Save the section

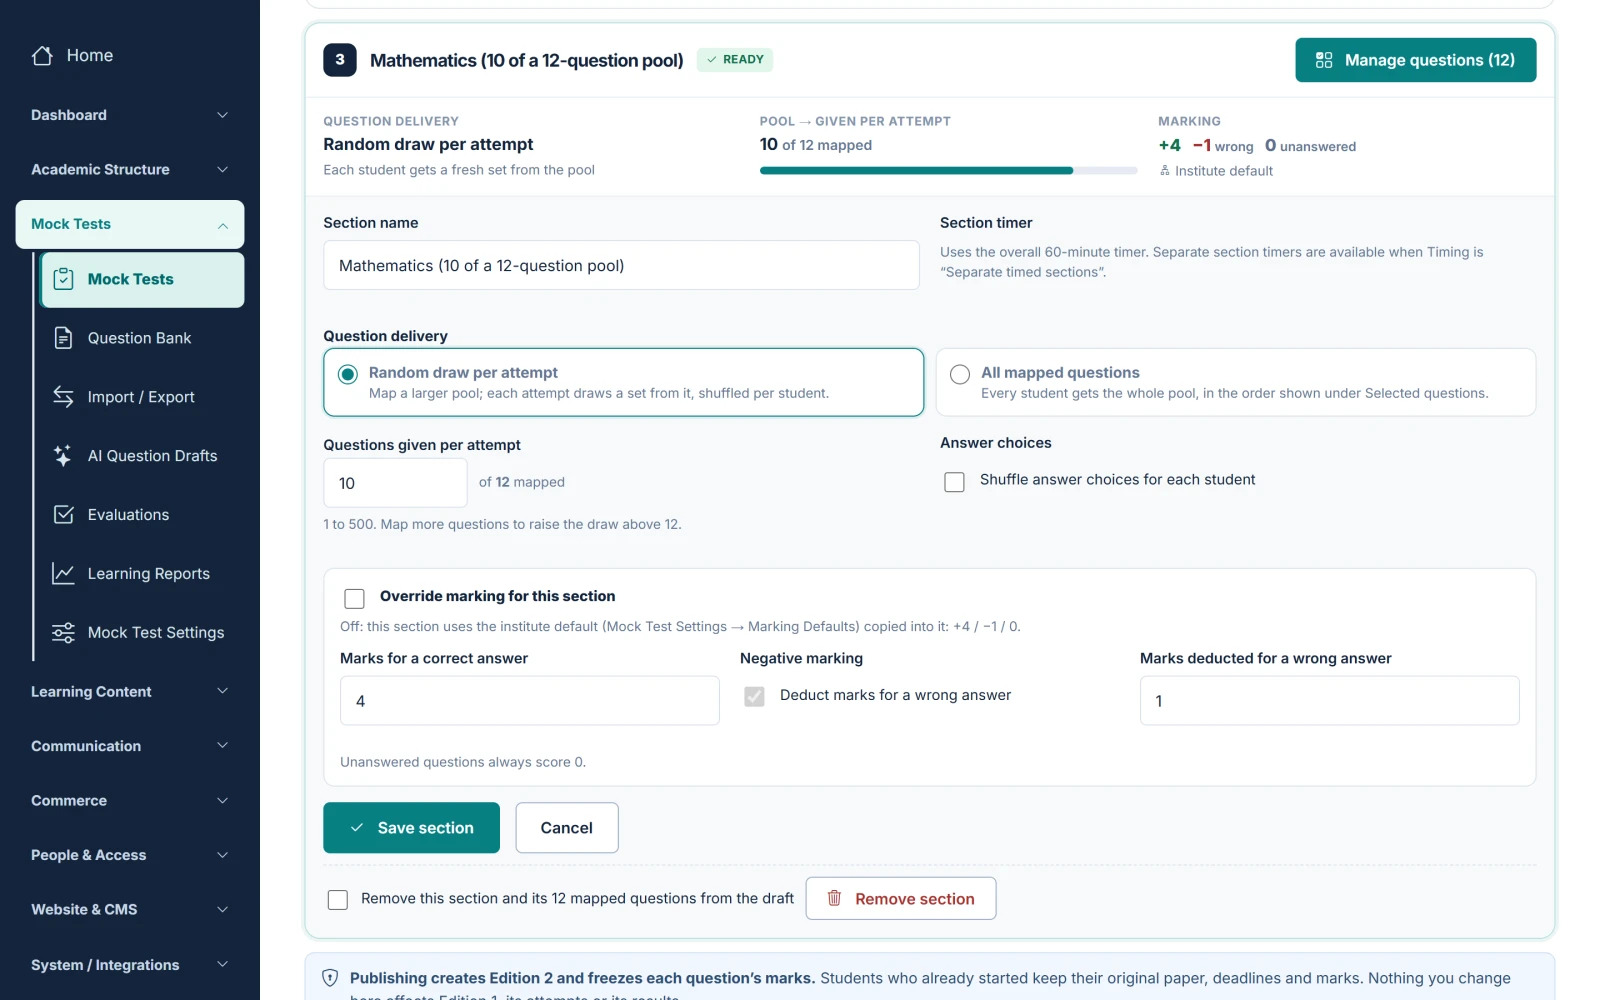click(x=411, y=828)
